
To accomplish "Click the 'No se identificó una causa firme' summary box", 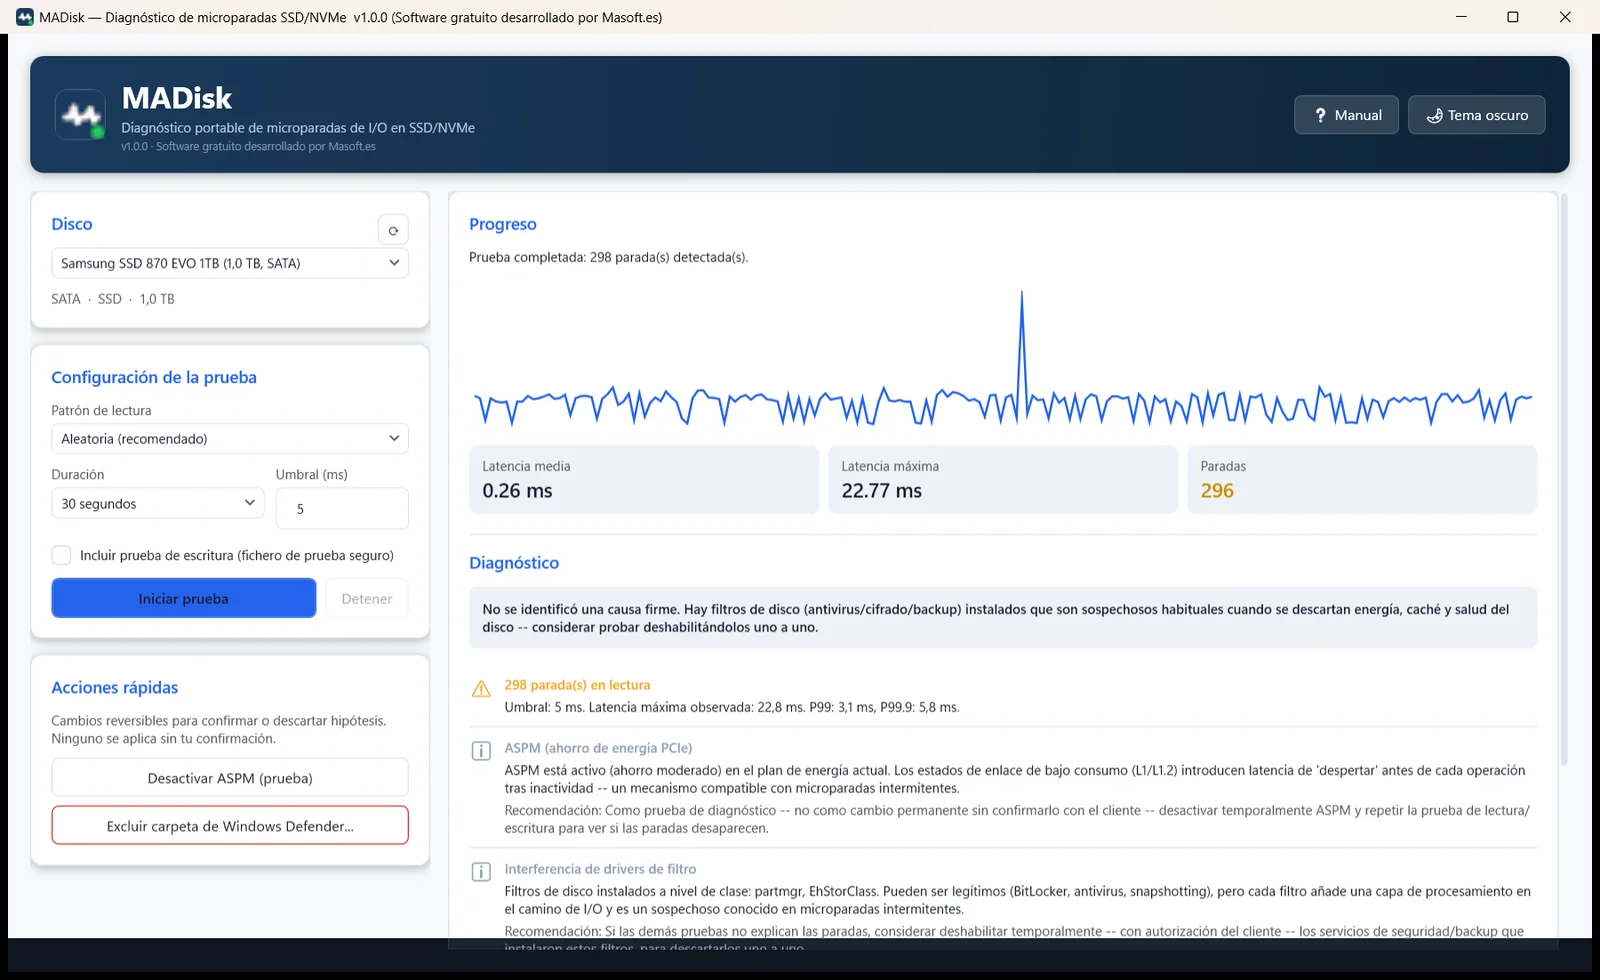I will 1003,618.
